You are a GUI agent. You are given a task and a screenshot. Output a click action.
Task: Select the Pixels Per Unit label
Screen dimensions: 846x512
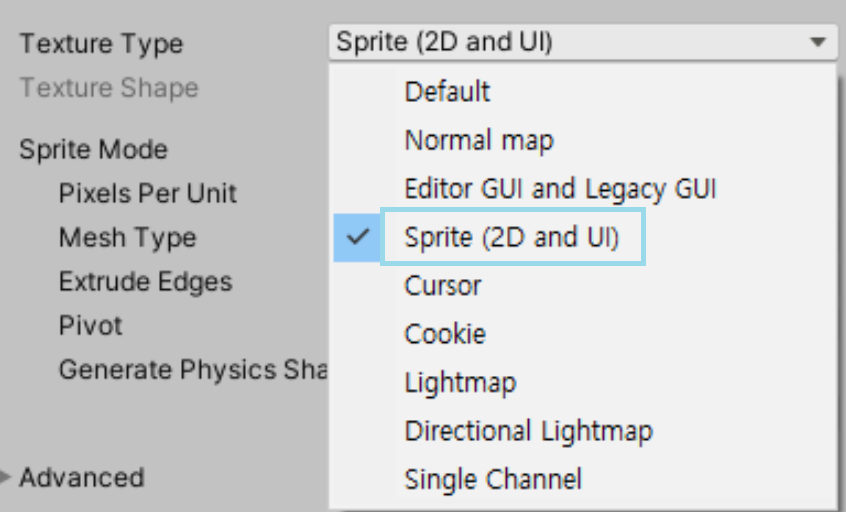tap(147, 194)
